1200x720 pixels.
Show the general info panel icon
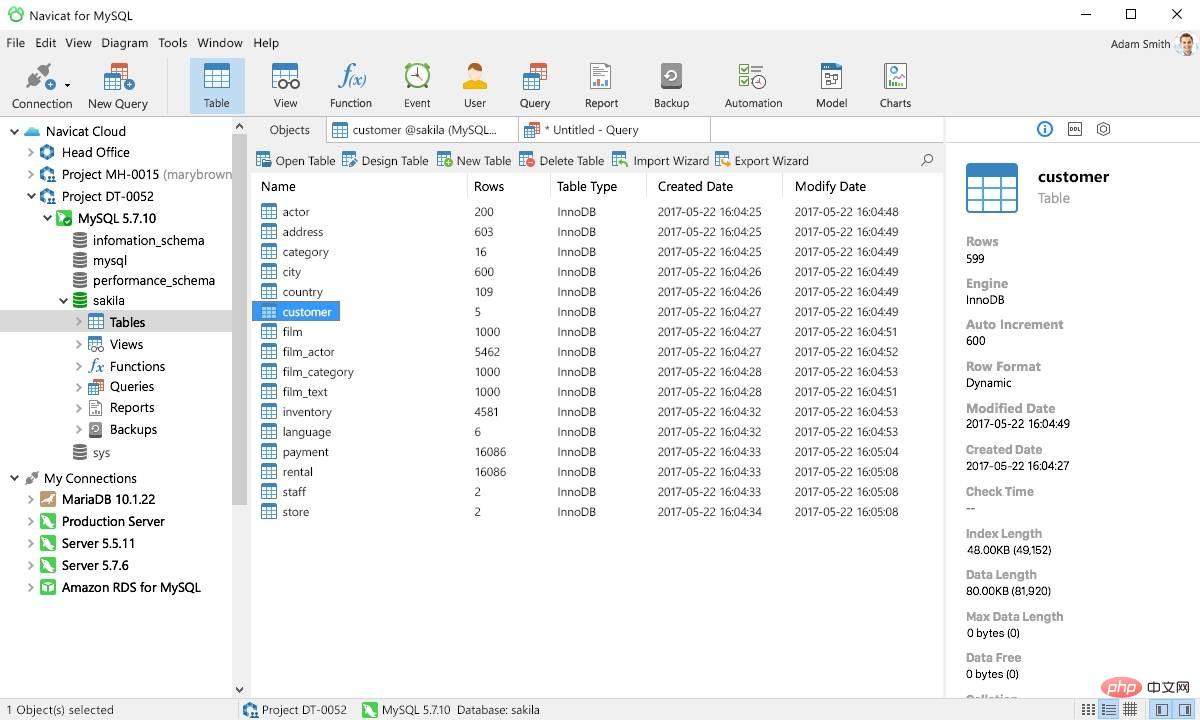pyautogui.click(x=1045, y=129)
